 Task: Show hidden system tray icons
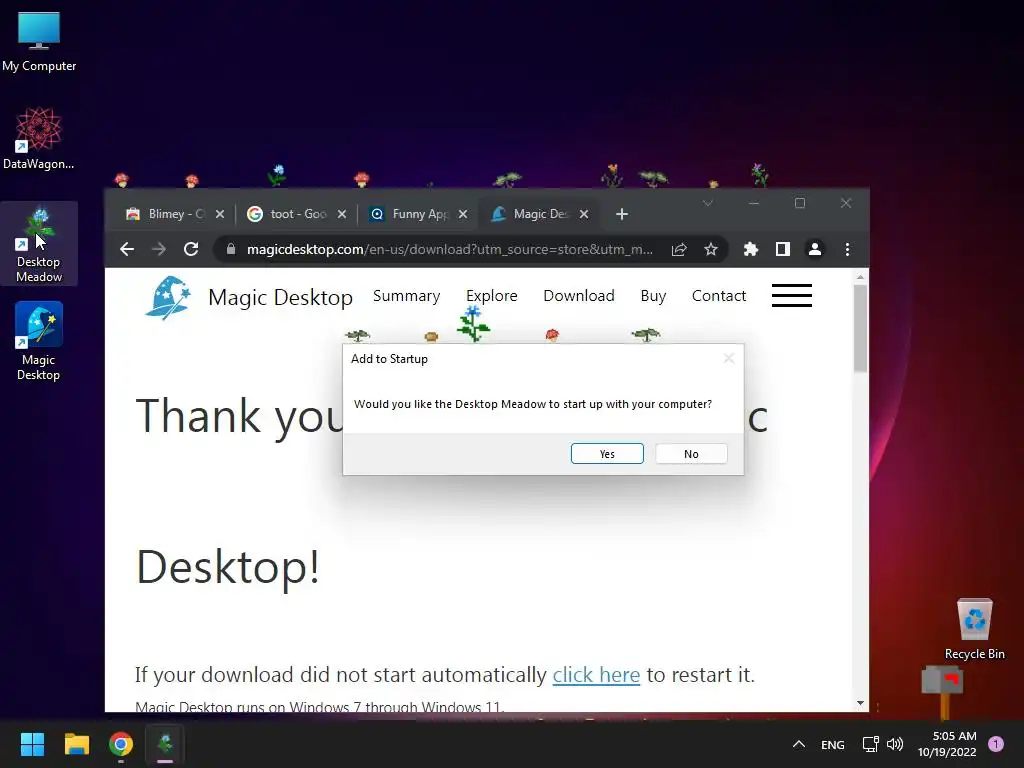point(798,744)
